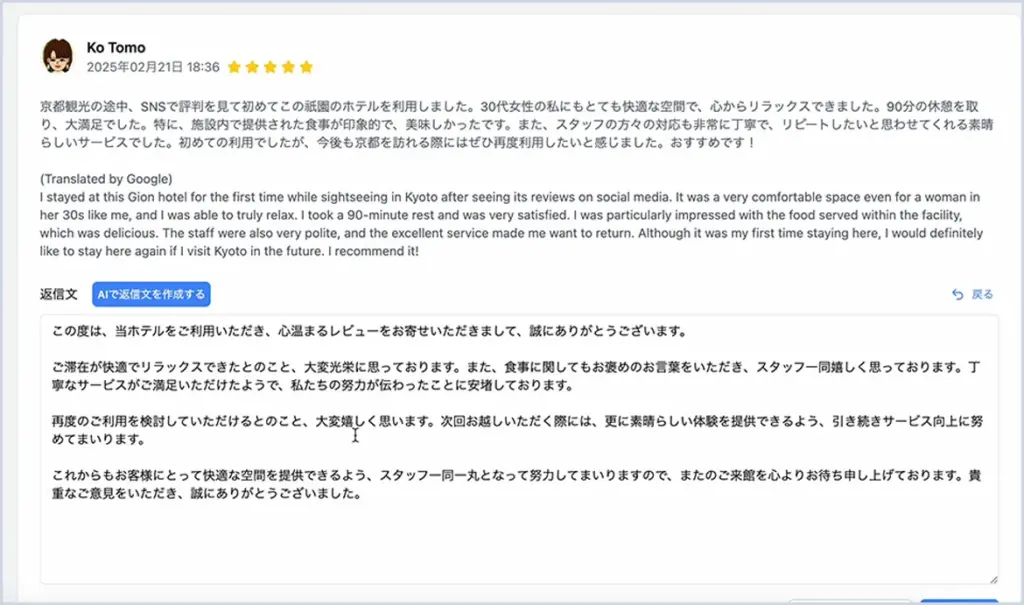Click the white outlined button at the bottom
This screenshot has width=1024, height=605.
850,601
